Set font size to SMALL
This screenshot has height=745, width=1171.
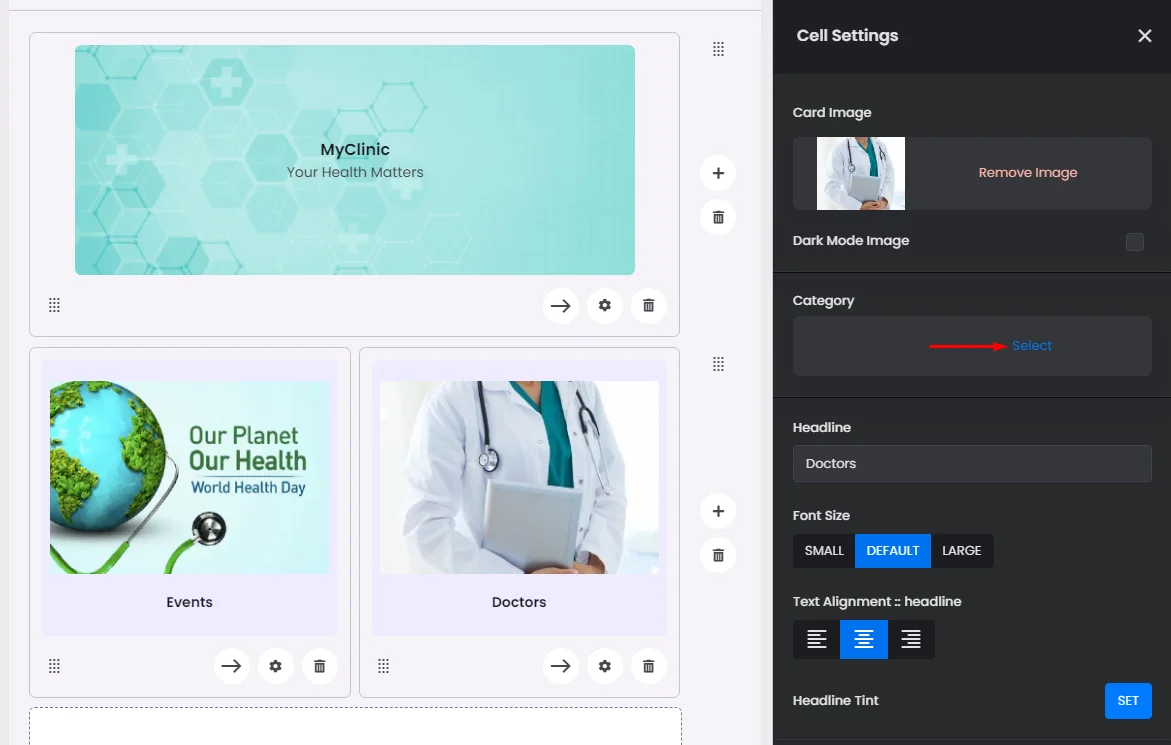pos(824,551)
